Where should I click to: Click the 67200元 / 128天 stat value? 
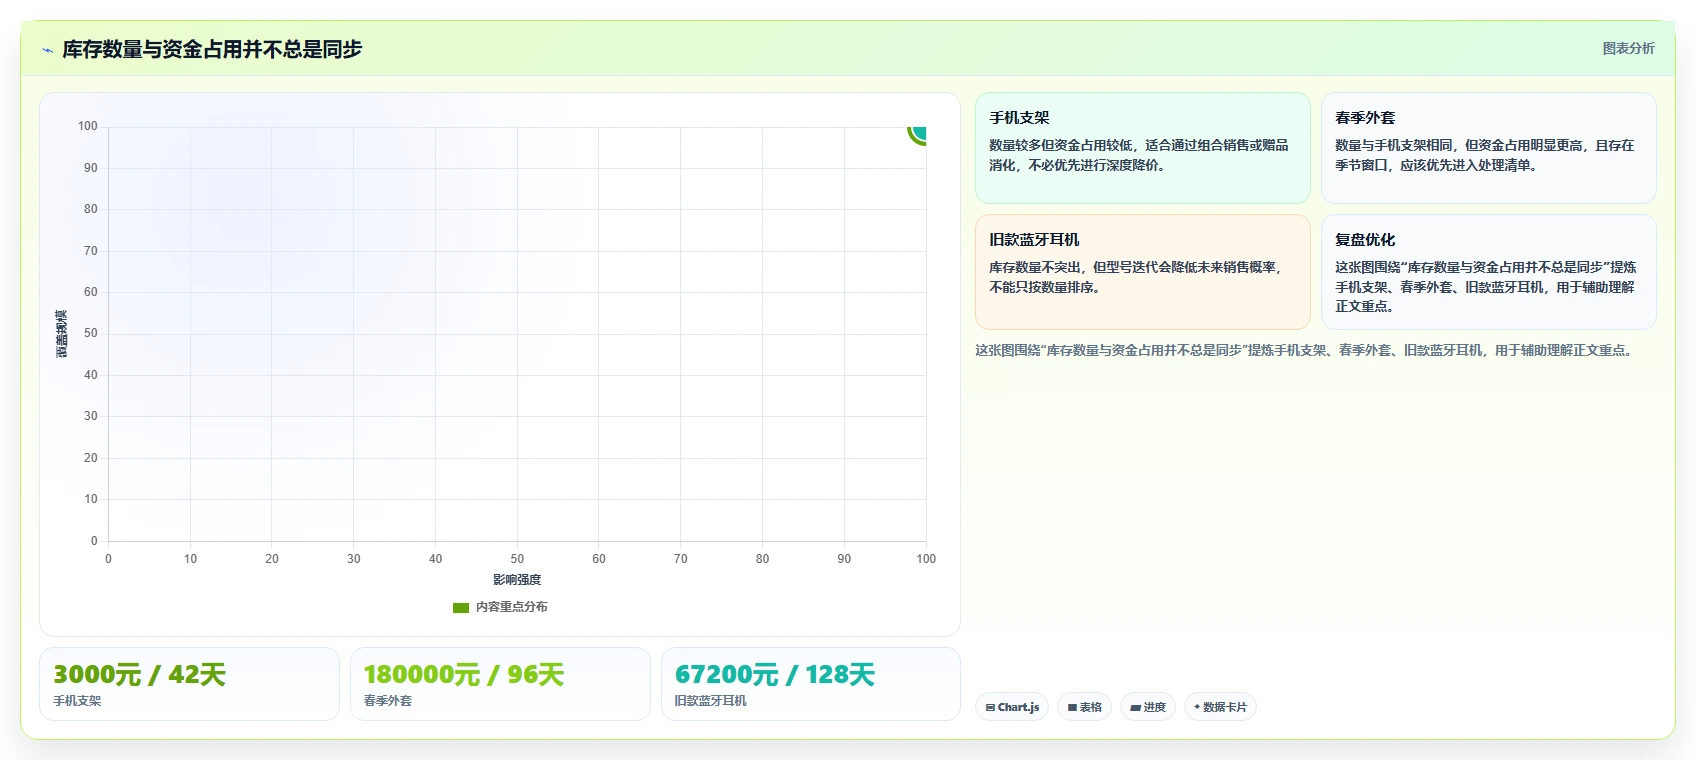tap(775, 675)
